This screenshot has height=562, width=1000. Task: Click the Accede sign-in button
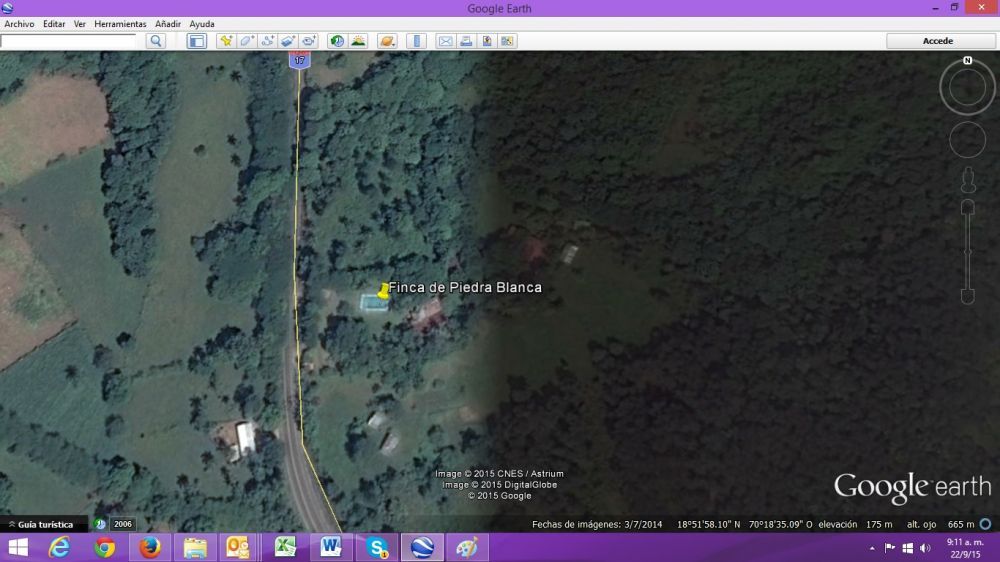click(x=937, y=41)
